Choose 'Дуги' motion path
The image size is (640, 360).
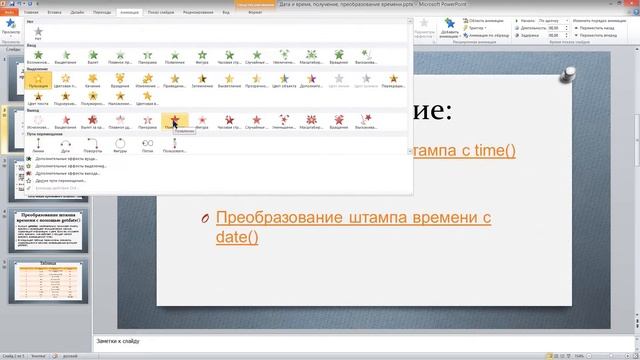(x=65, y=145)
